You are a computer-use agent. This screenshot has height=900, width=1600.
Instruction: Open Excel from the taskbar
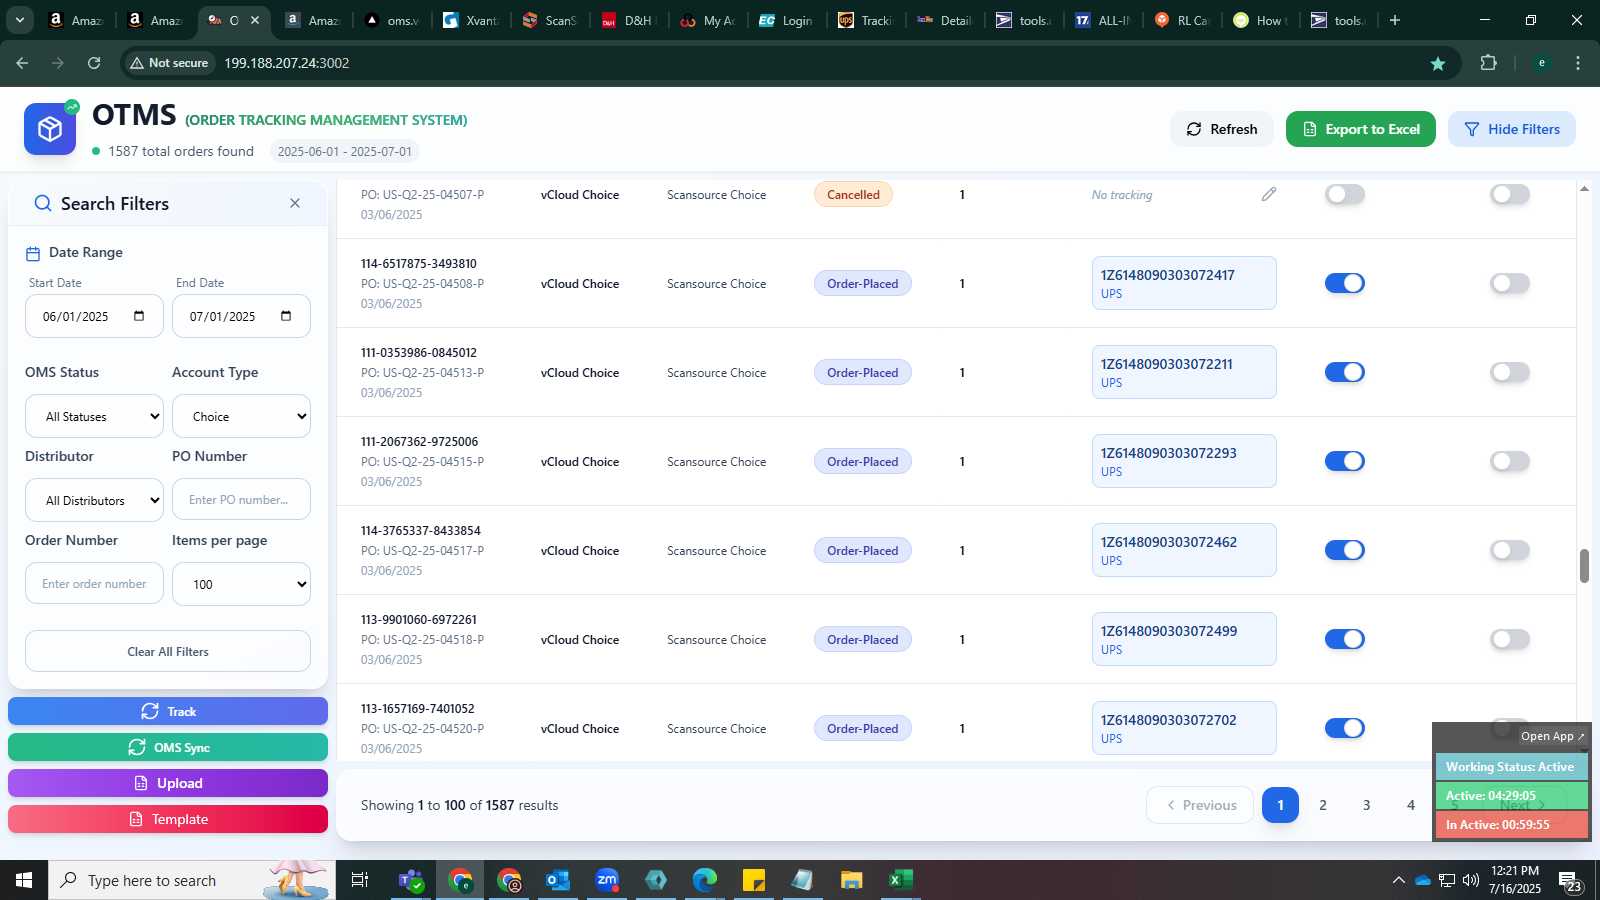click(900, 880)
